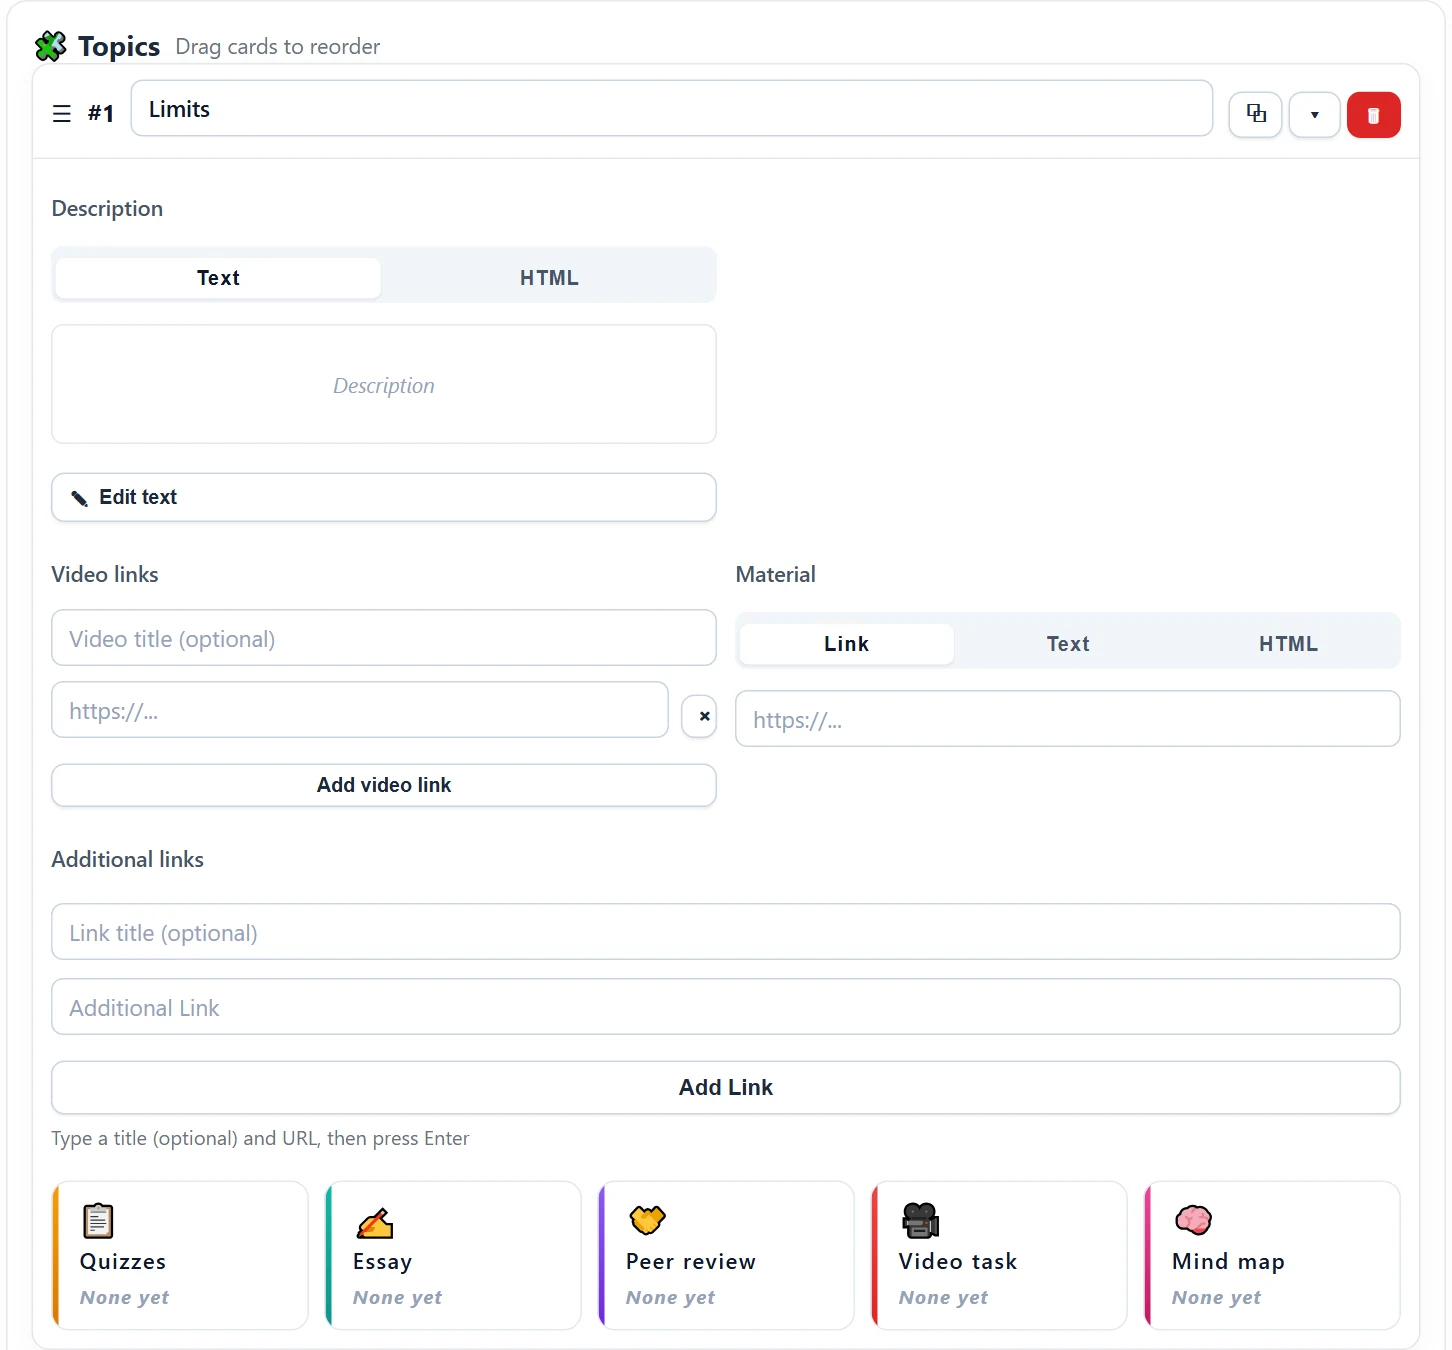Click the Add Link button
The image size is (1452, 1350).
click(x=726, y=1087)
